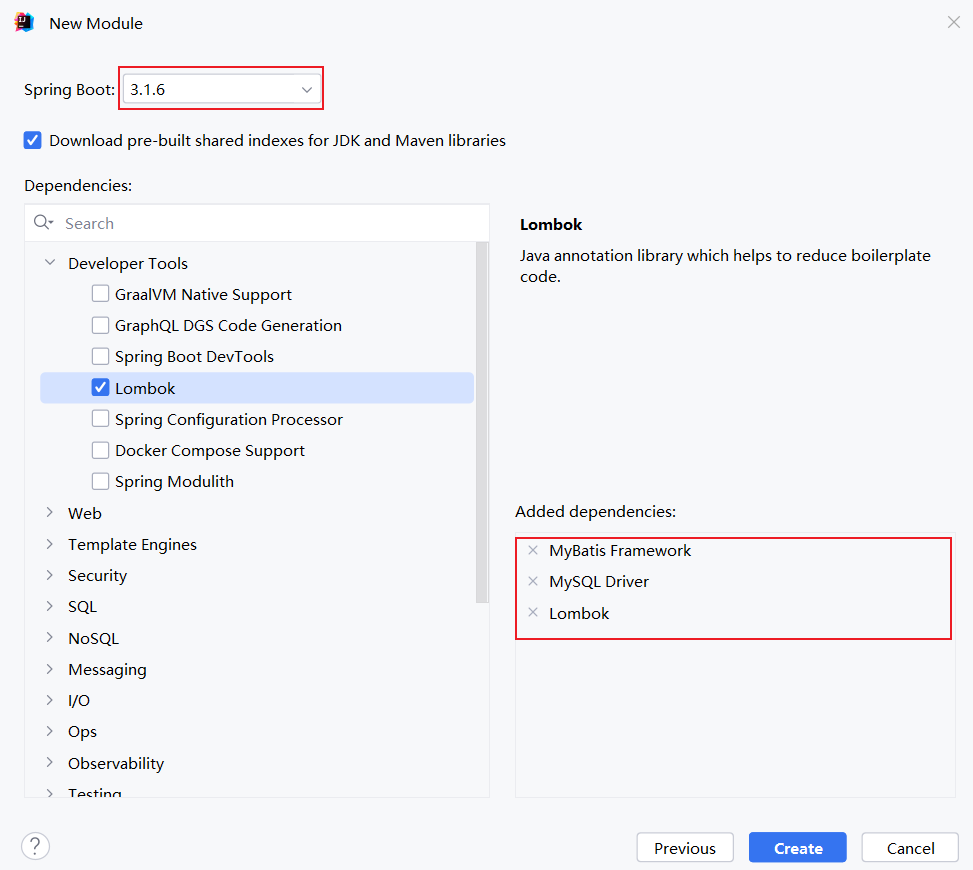Collapse the Developer Tools category
Screen dimensions: 973x870
click(50, 263)
